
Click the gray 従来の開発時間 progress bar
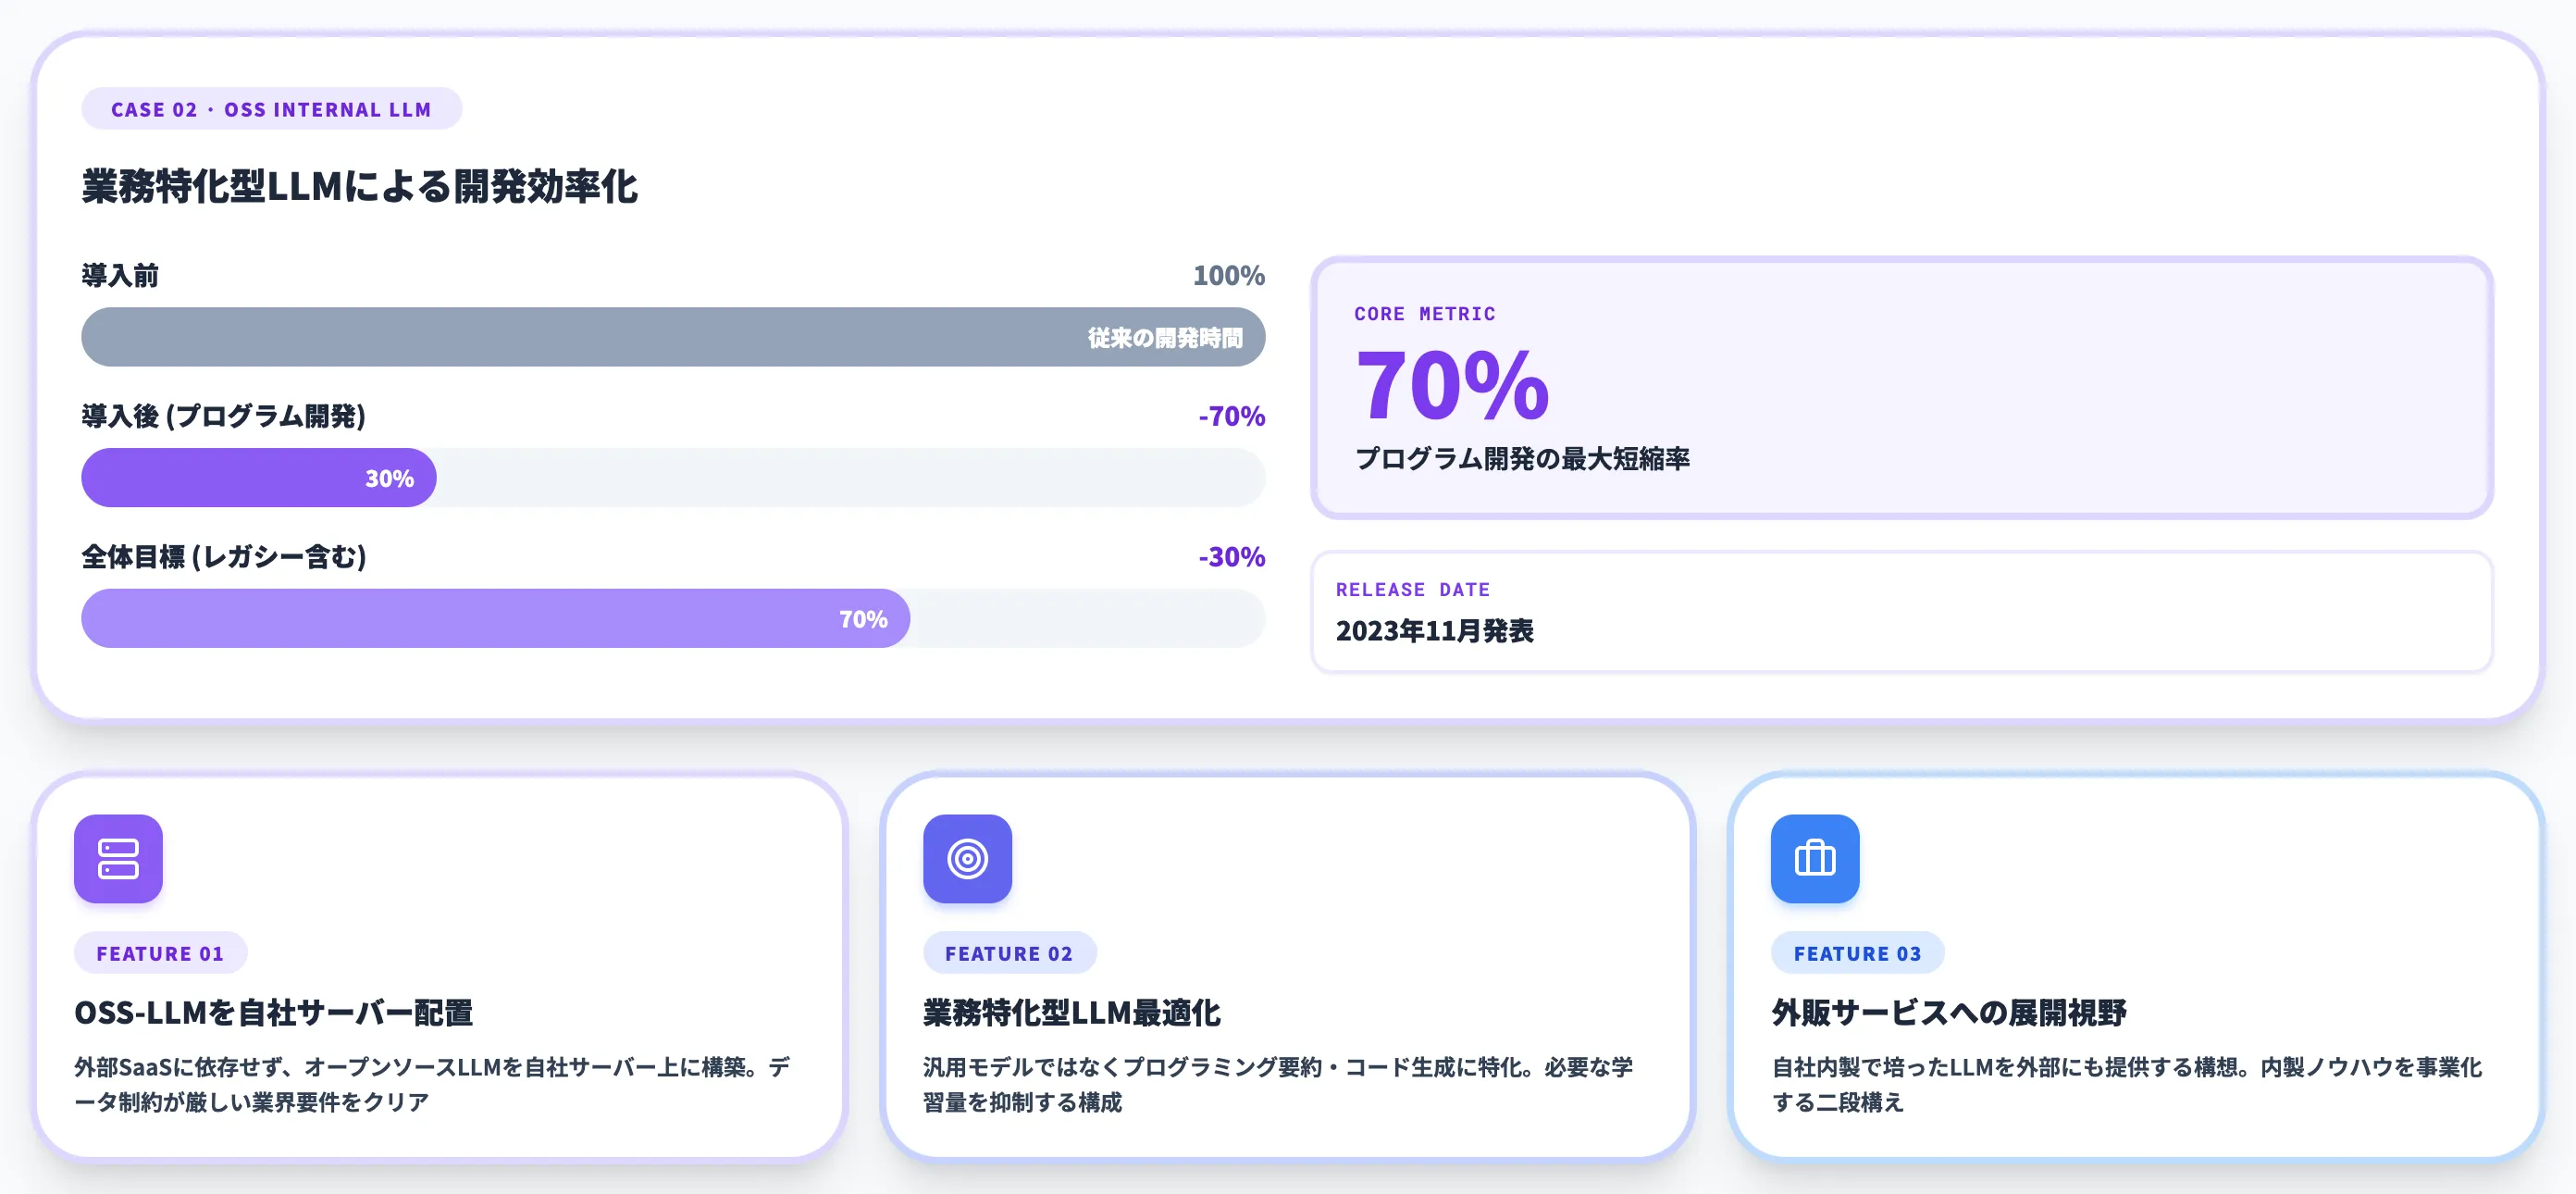673,337
